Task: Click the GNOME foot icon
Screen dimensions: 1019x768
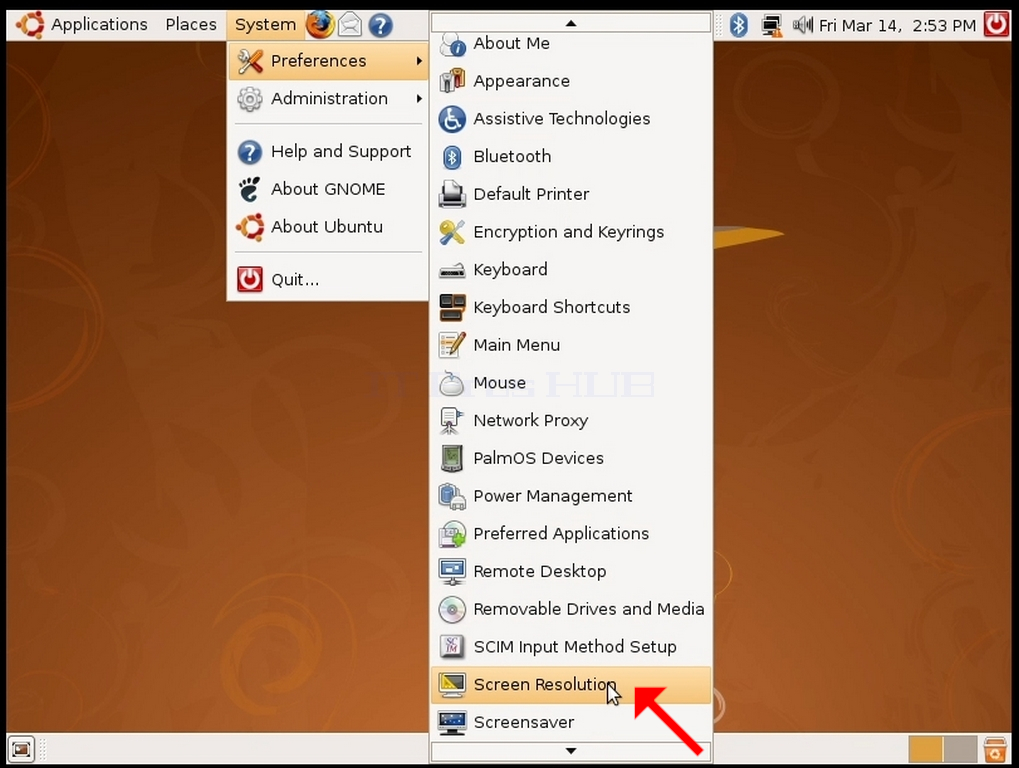Action: click(x=250, y=189)
